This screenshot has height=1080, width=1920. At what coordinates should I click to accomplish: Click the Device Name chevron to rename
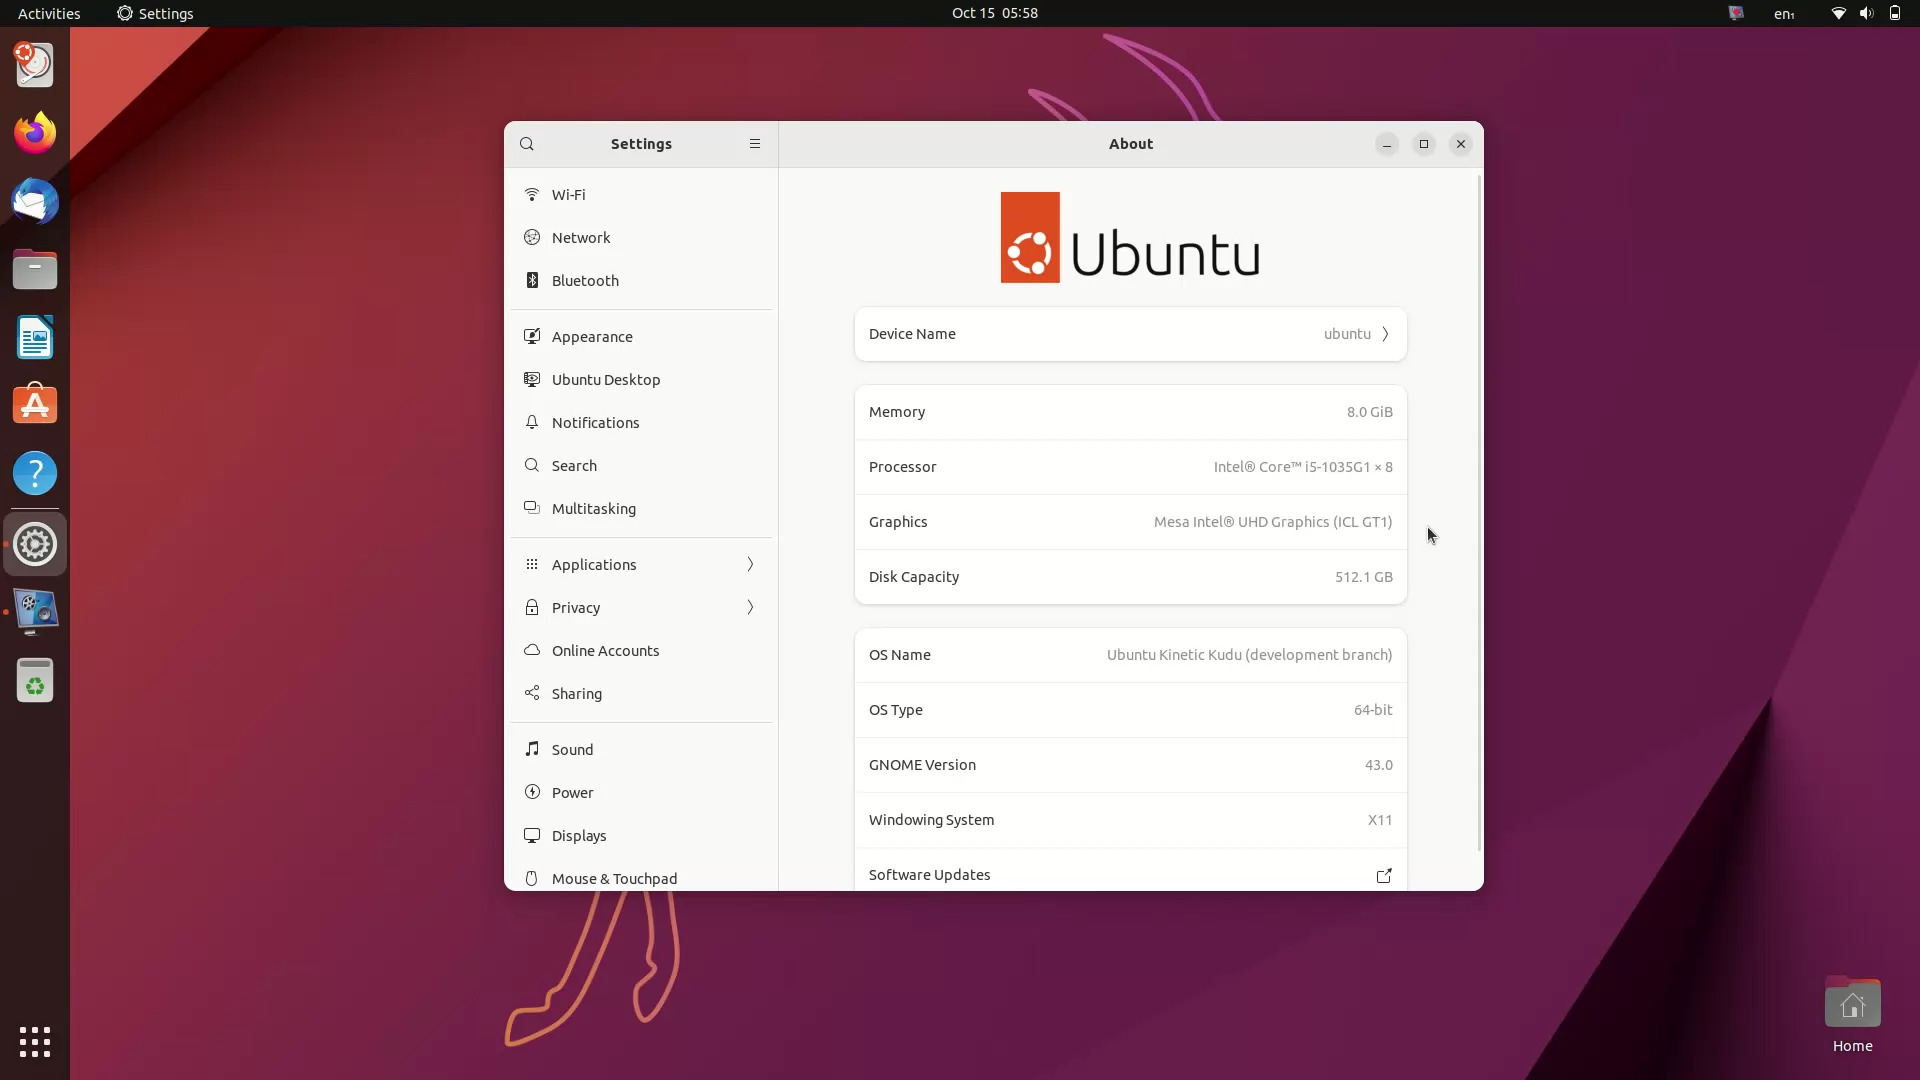pos(1385,332)
